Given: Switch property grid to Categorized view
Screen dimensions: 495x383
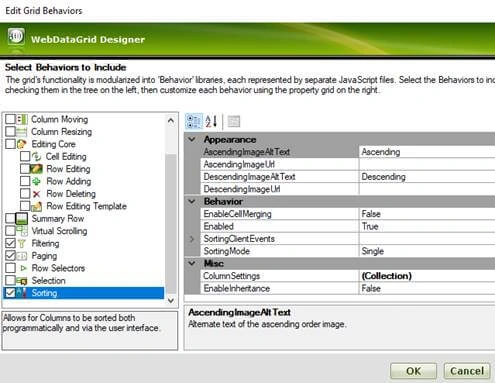Looking at the screenshot, I should [194, 121].
